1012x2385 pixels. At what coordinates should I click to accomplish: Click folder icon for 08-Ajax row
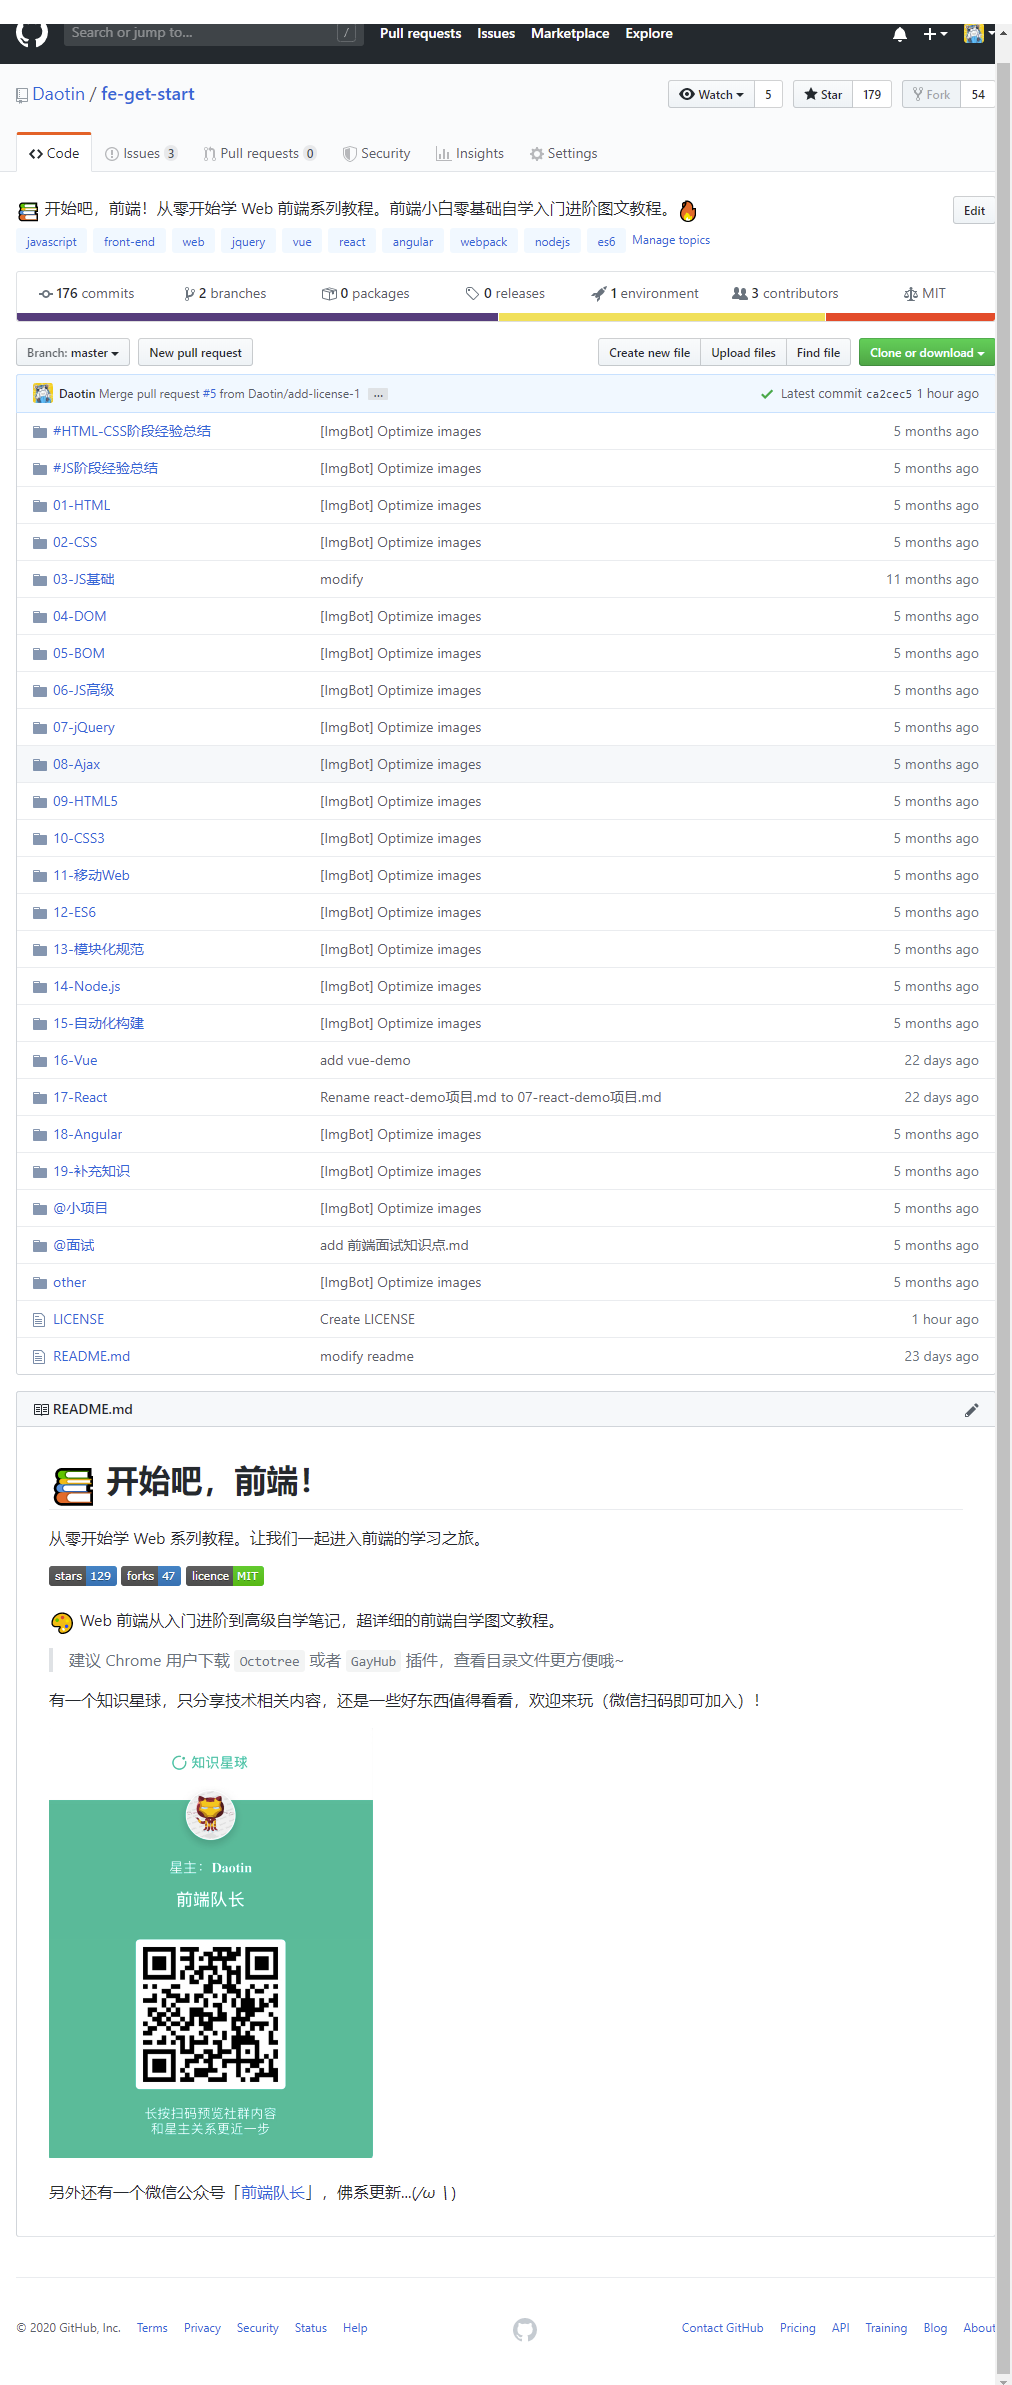tap(40, 765)
